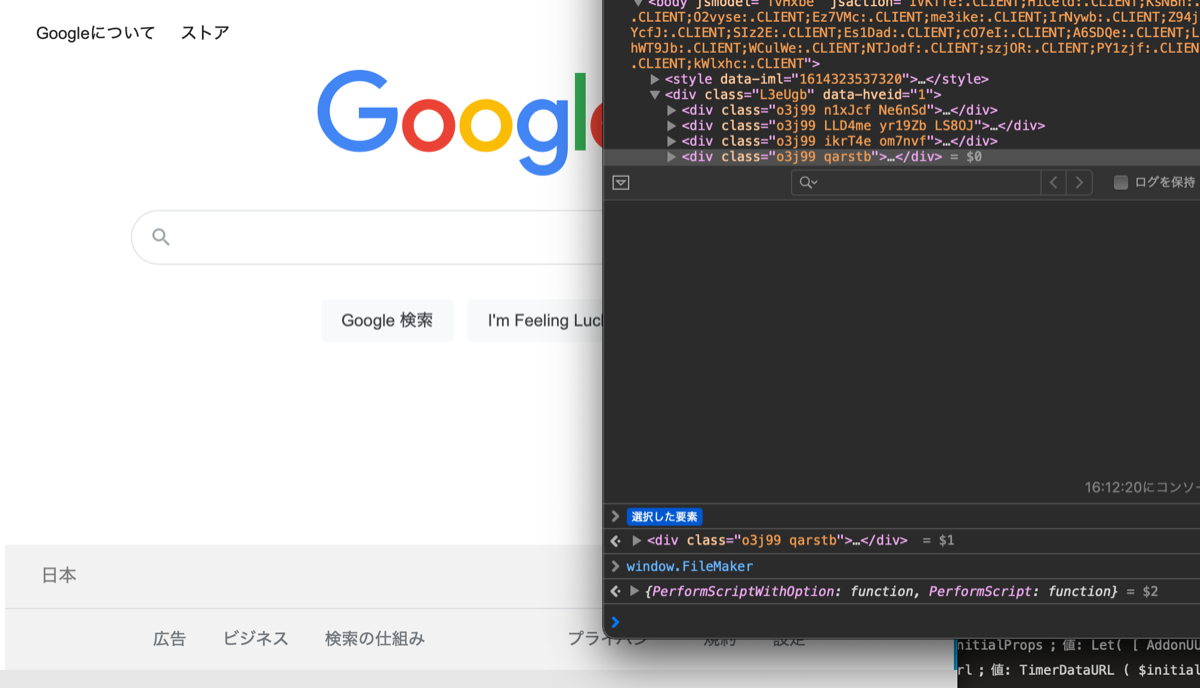Enable the ログを保持 checkbox

[x=1121, y=182]
